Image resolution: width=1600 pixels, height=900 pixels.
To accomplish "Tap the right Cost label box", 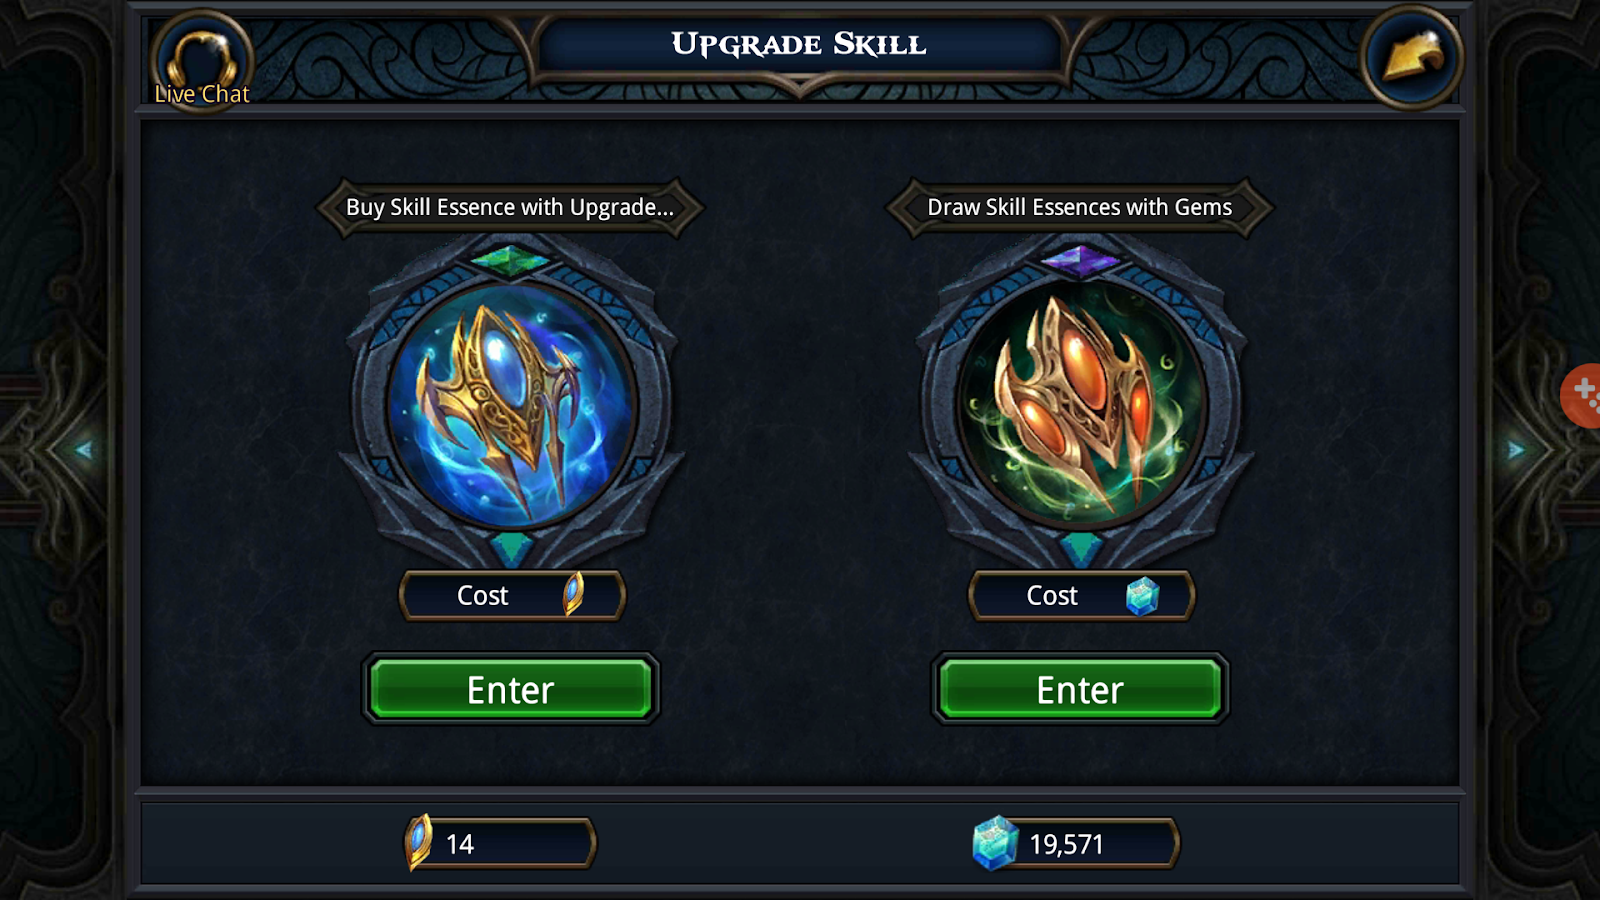I will [1081, 595].
